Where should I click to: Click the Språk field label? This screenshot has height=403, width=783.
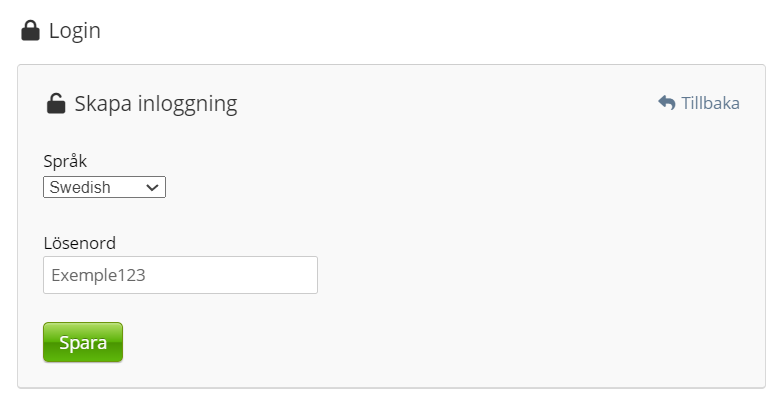[65, 161]
